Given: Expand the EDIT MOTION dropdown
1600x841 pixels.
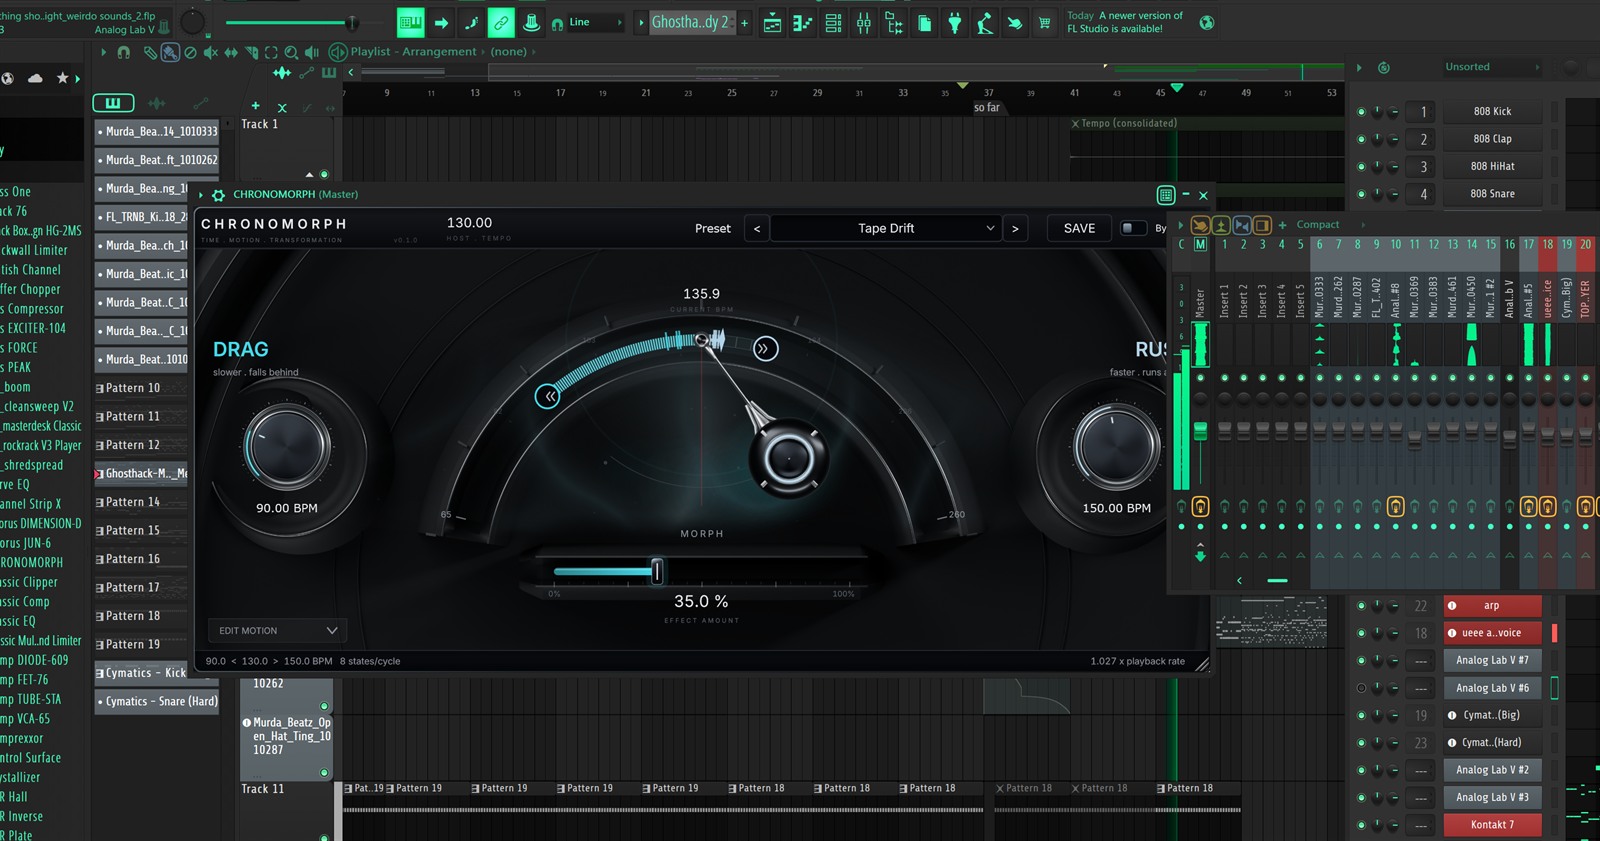Looking at the screenshot, I should click(x=278, y=631).
